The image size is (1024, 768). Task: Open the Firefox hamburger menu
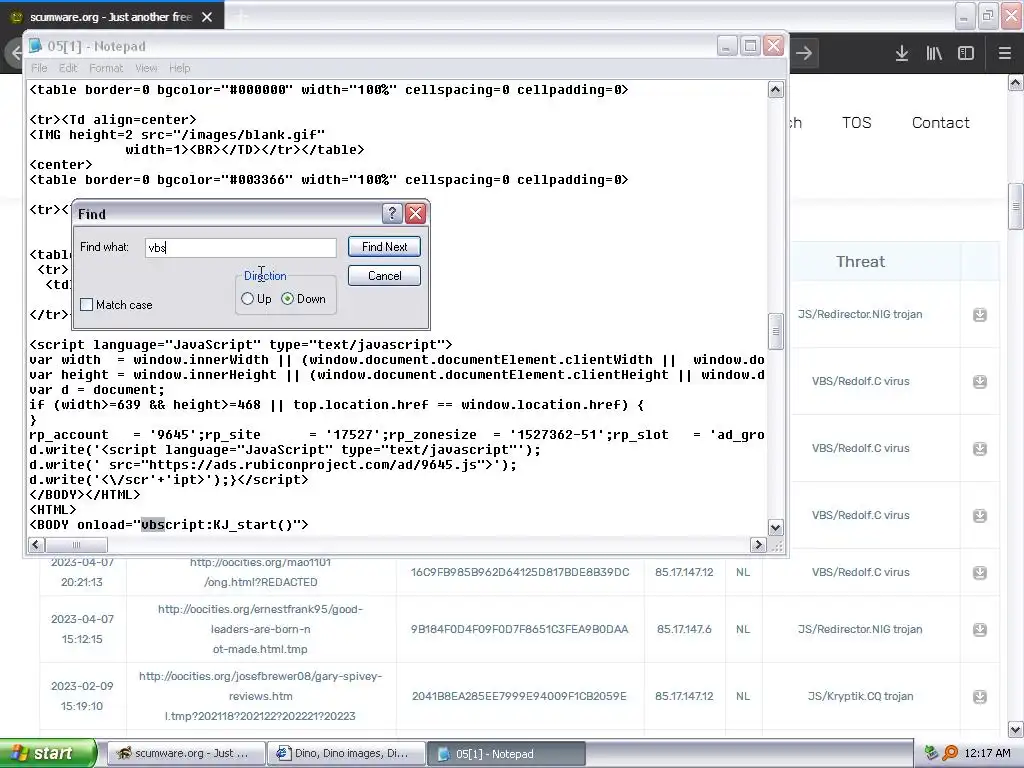pyautogui.click(x=1005, y=54)
